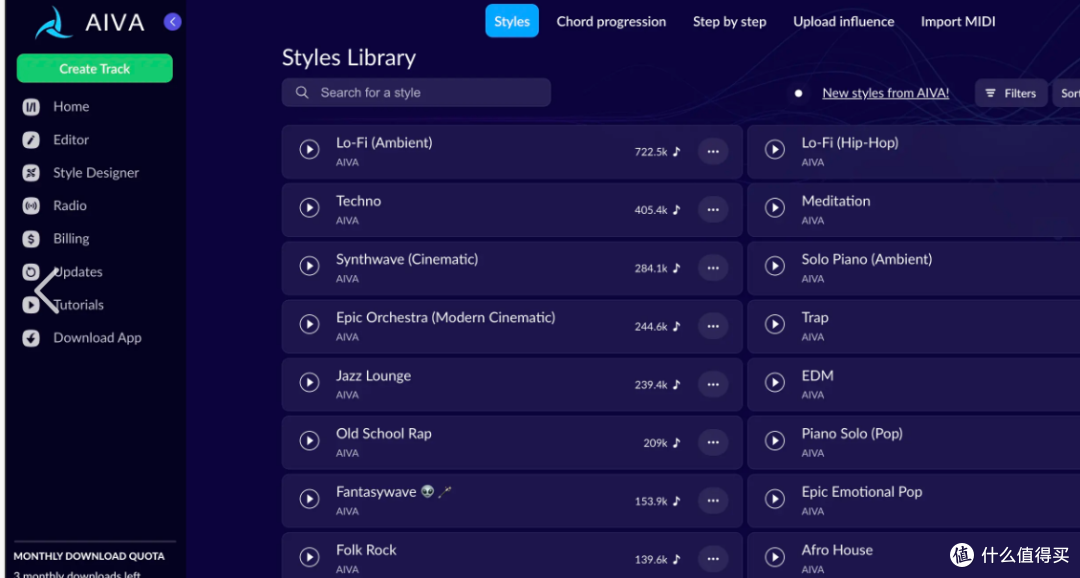Screen dimensions: 1080x578
Task: Open Style Designer from sidebar
Action: click(96, 173)
